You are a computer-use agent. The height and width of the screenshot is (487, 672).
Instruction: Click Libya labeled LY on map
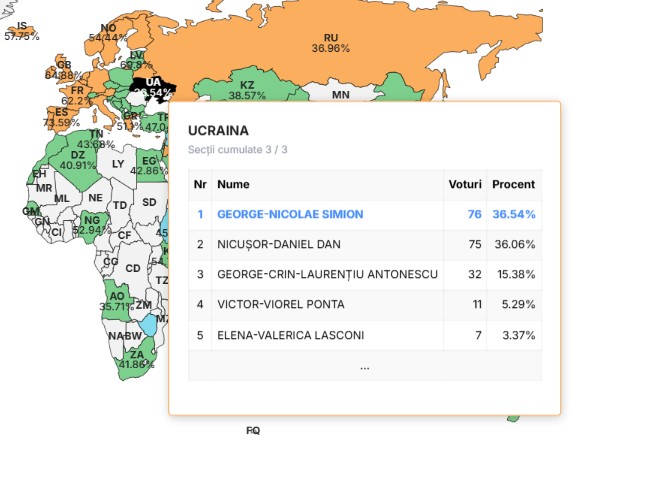click(x=117, y=164)
